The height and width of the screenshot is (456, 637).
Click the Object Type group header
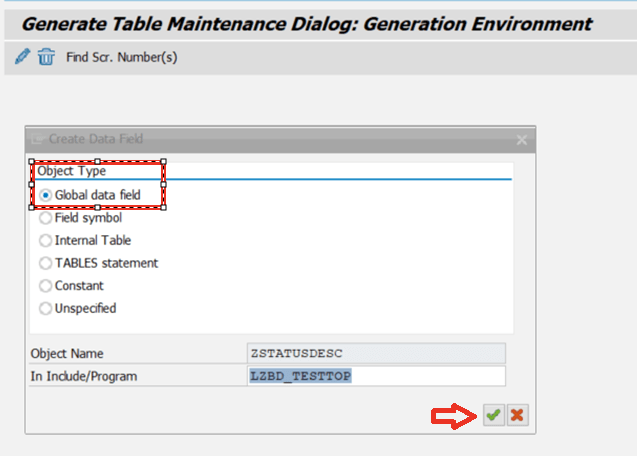click(x=72, y=171)
